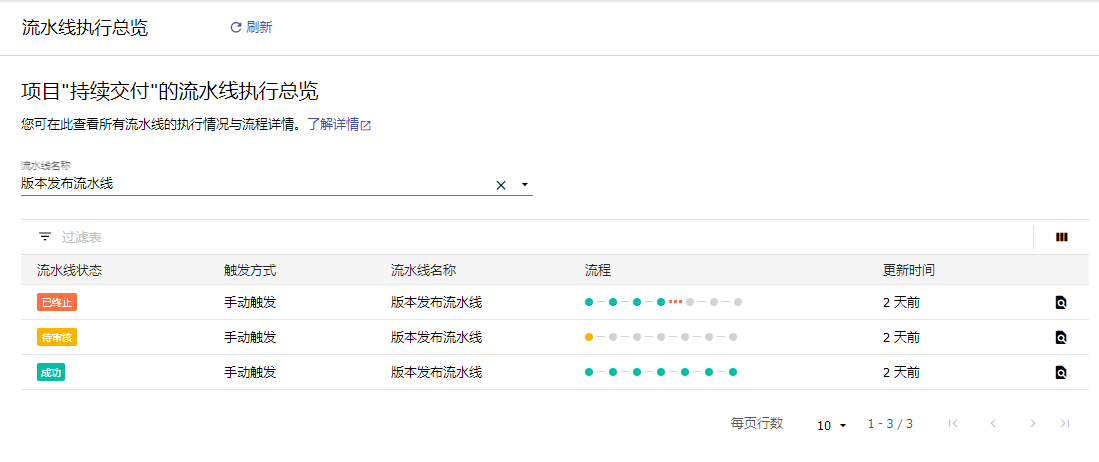Viewport: 1099px width, 462px height.
Task: Open the 了解详情 link
Action: [x=339, y=125]
